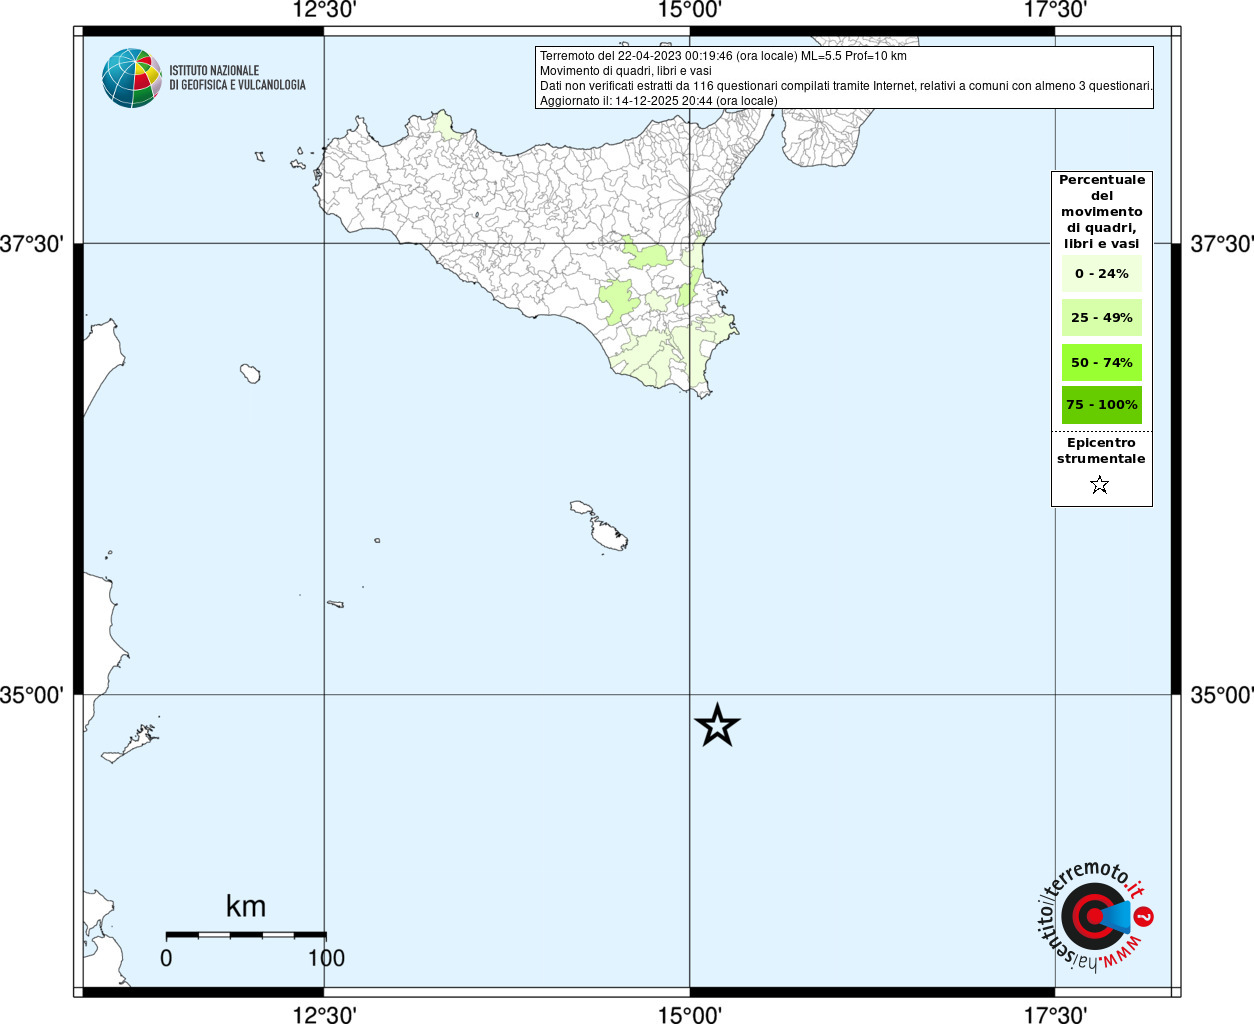The width and height of the screenshot is (1254, 1024).
Task: Click the 'Epicentro strumentale' legend label
Action: [x=1101, y=451]
